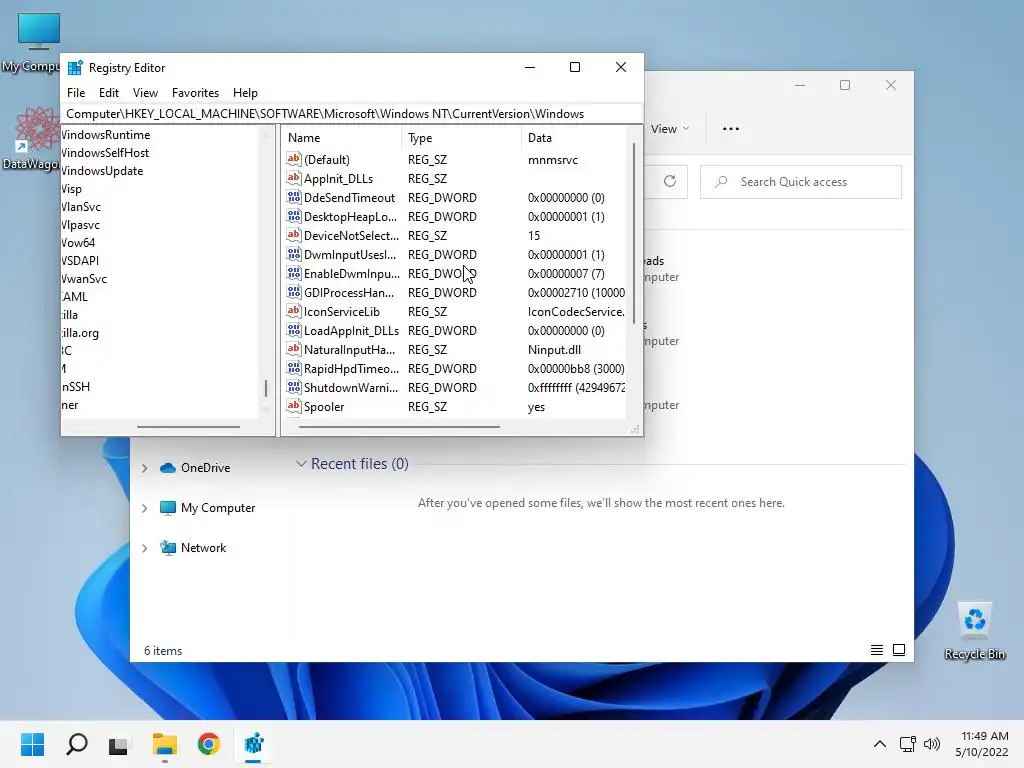Click the string icon of AppInit_DLLs
This screenshot has height=768, width=1024.
click(x=294, y=178)
